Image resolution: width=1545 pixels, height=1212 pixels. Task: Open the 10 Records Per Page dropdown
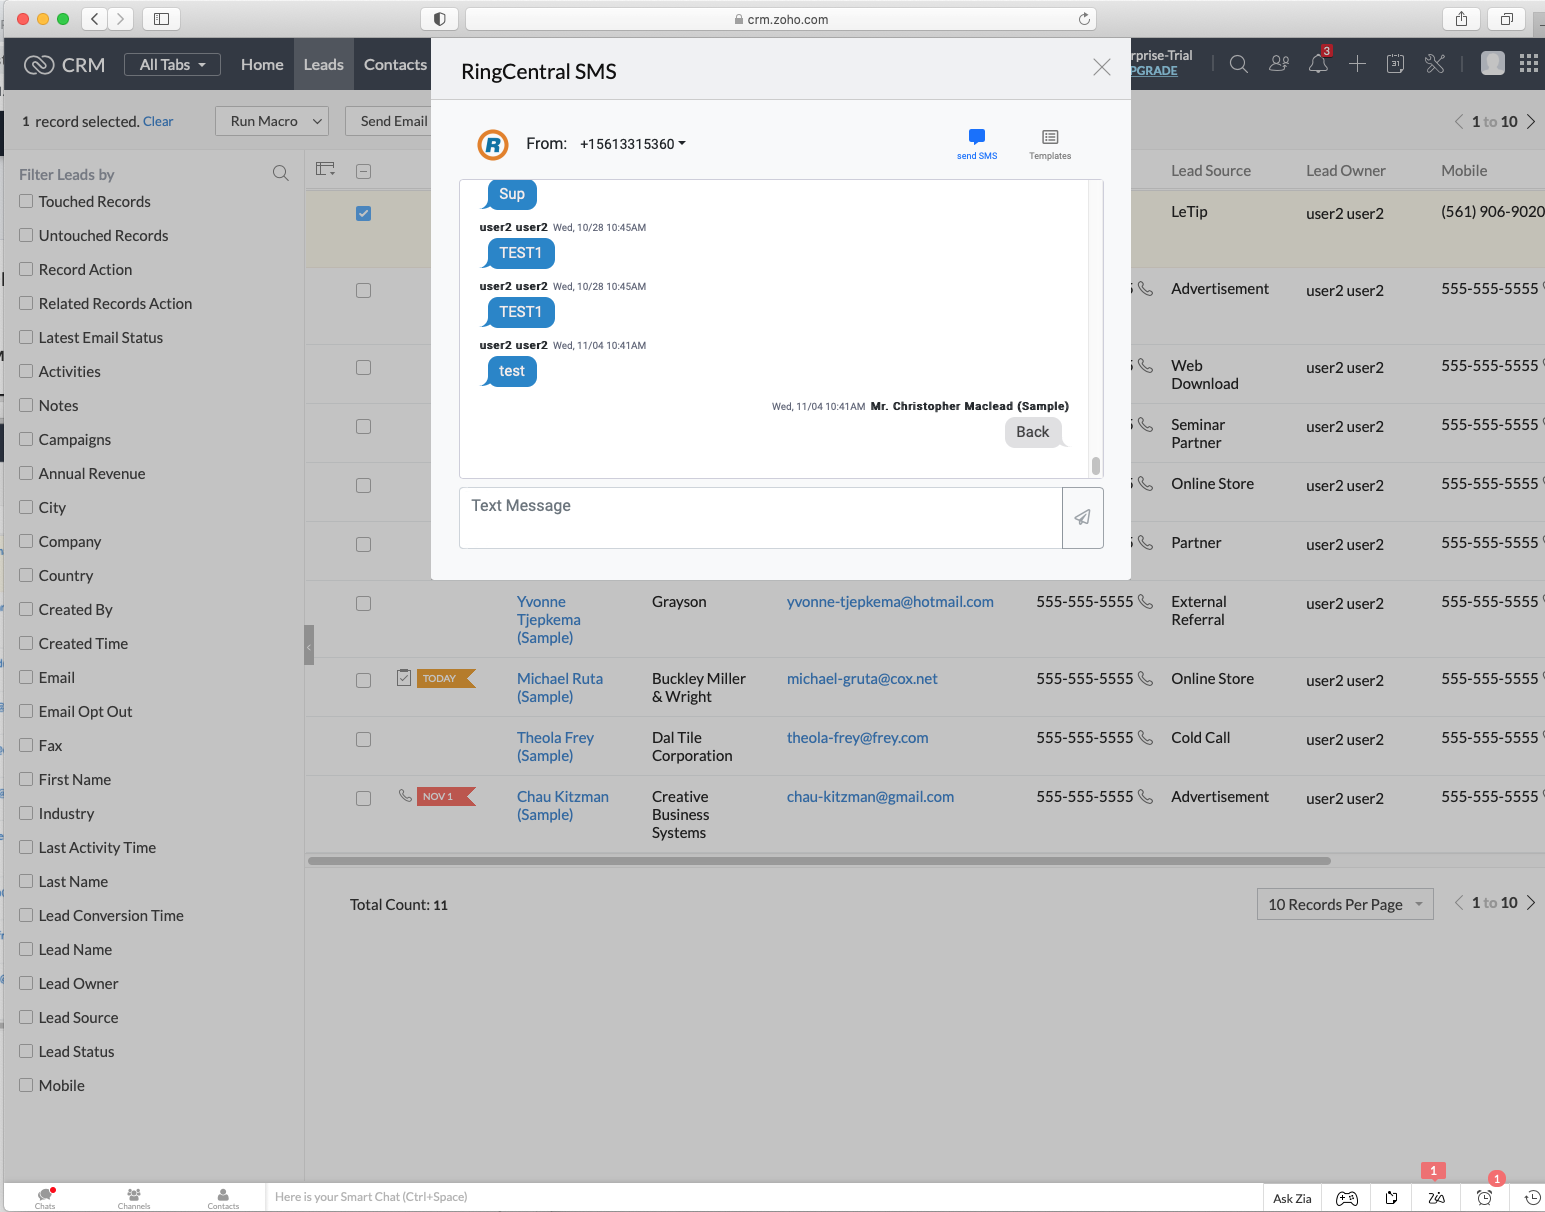click(x=1345, y=904)
